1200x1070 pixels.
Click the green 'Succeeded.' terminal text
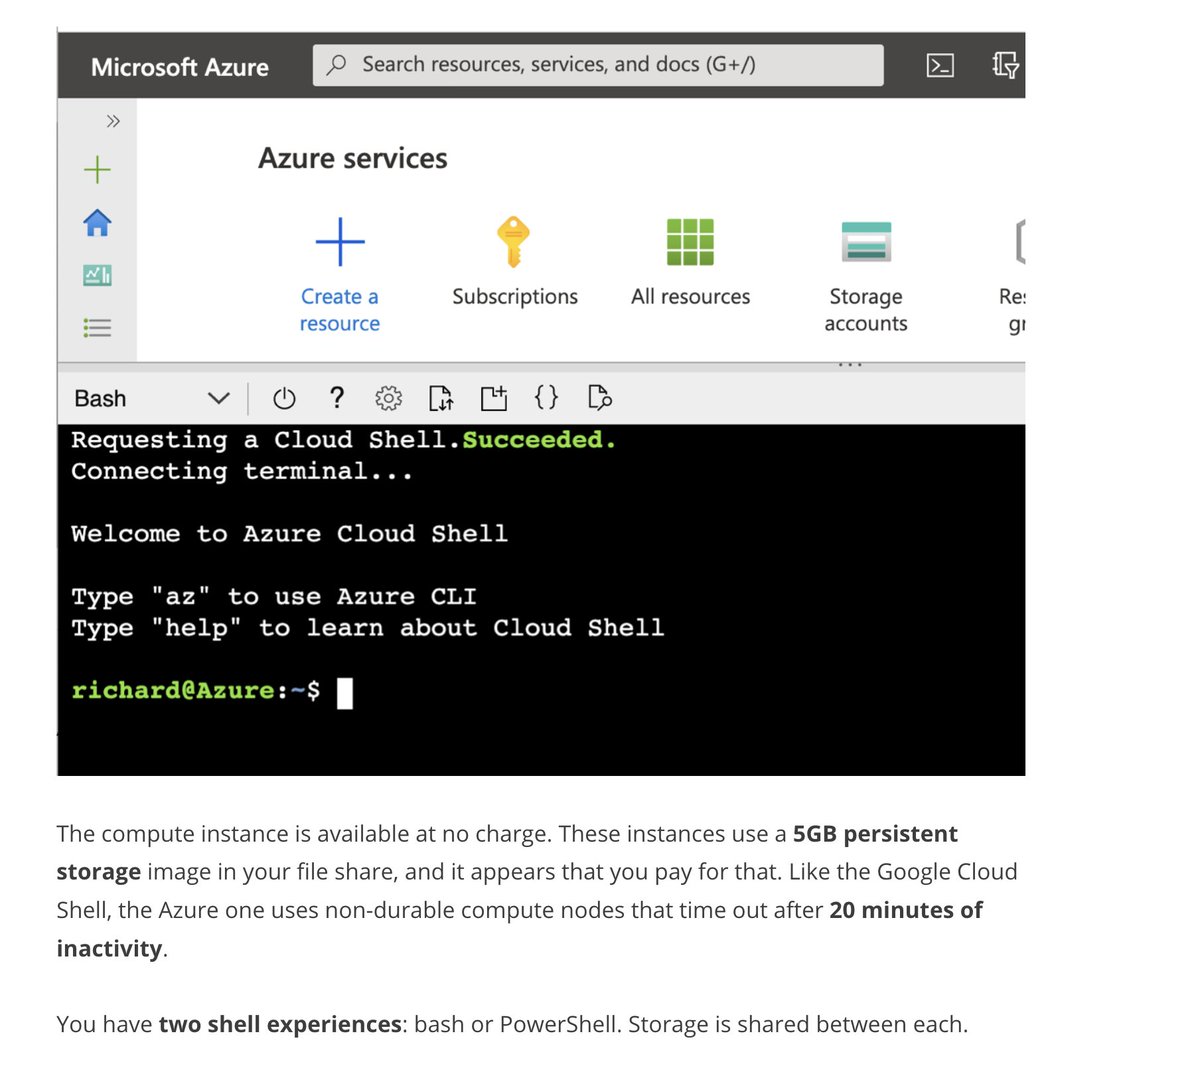point(539,440)
